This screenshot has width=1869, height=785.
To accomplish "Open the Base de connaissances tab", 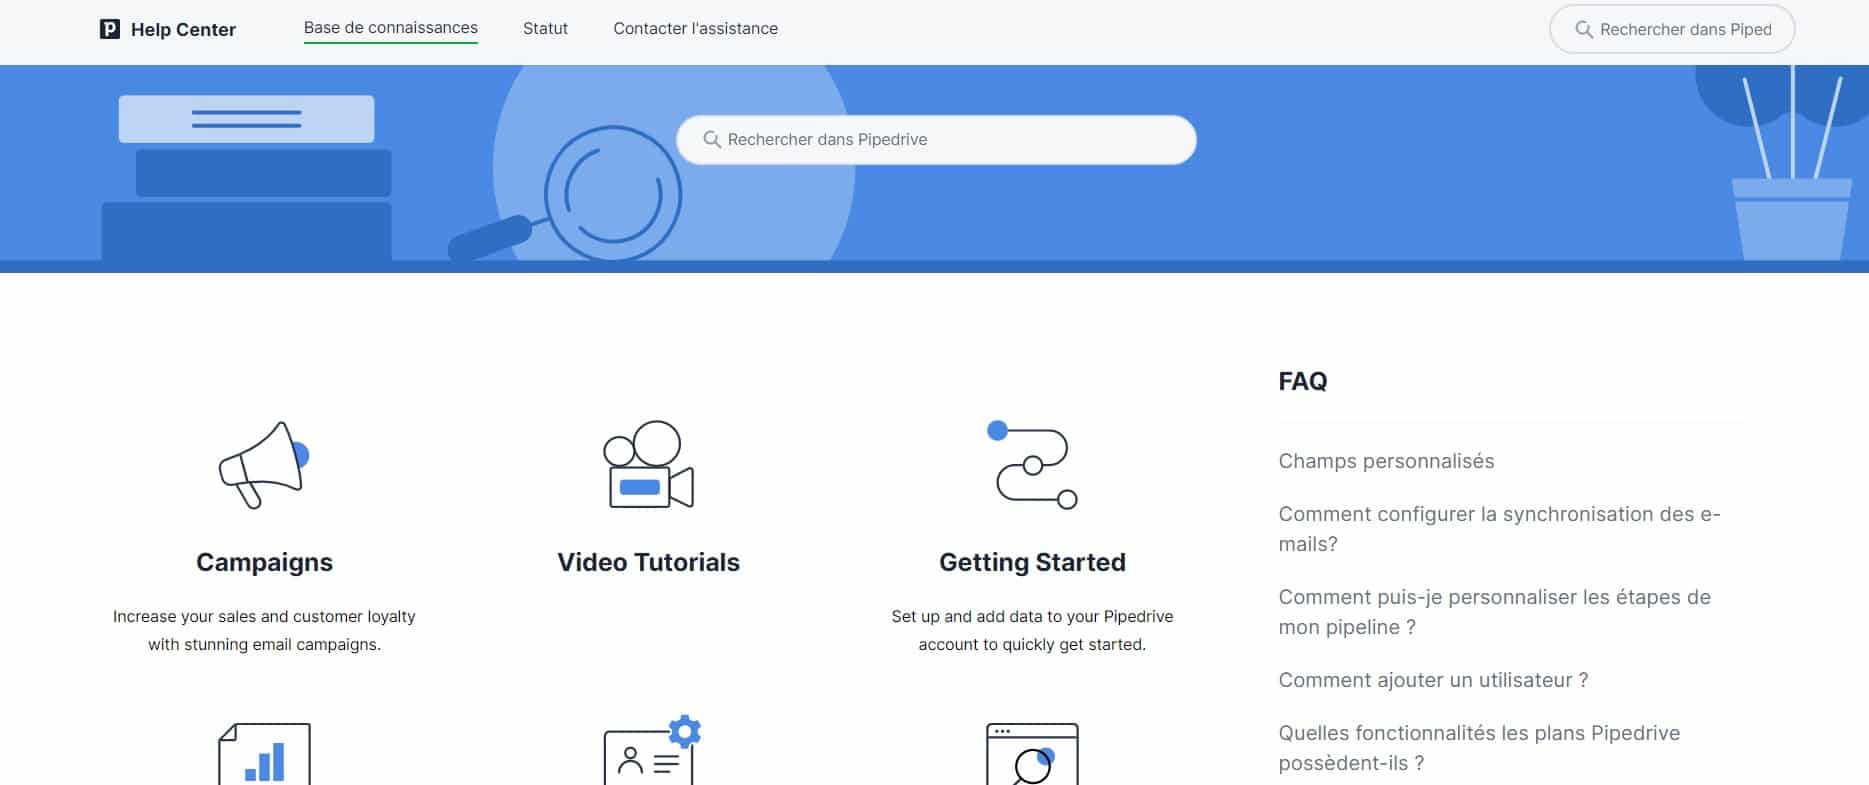I will click(x=390, y=28).
